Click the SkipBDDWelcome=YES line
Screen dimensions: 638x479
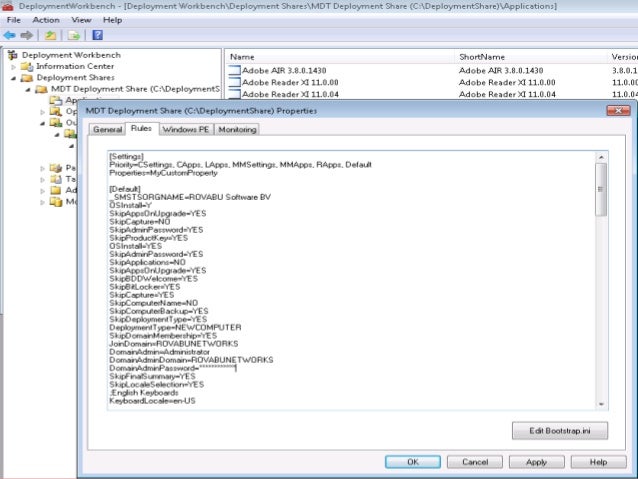[153, 279]
